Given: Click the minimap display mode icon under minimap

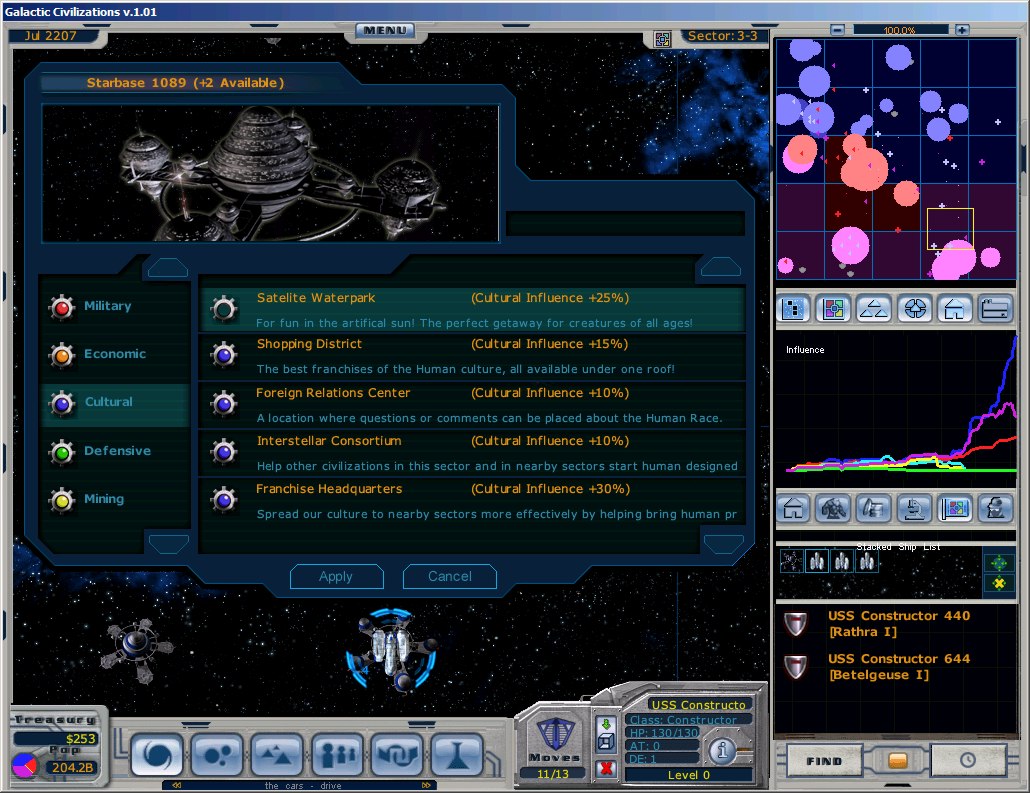Looking at the screenshot, I should [793, 308].
